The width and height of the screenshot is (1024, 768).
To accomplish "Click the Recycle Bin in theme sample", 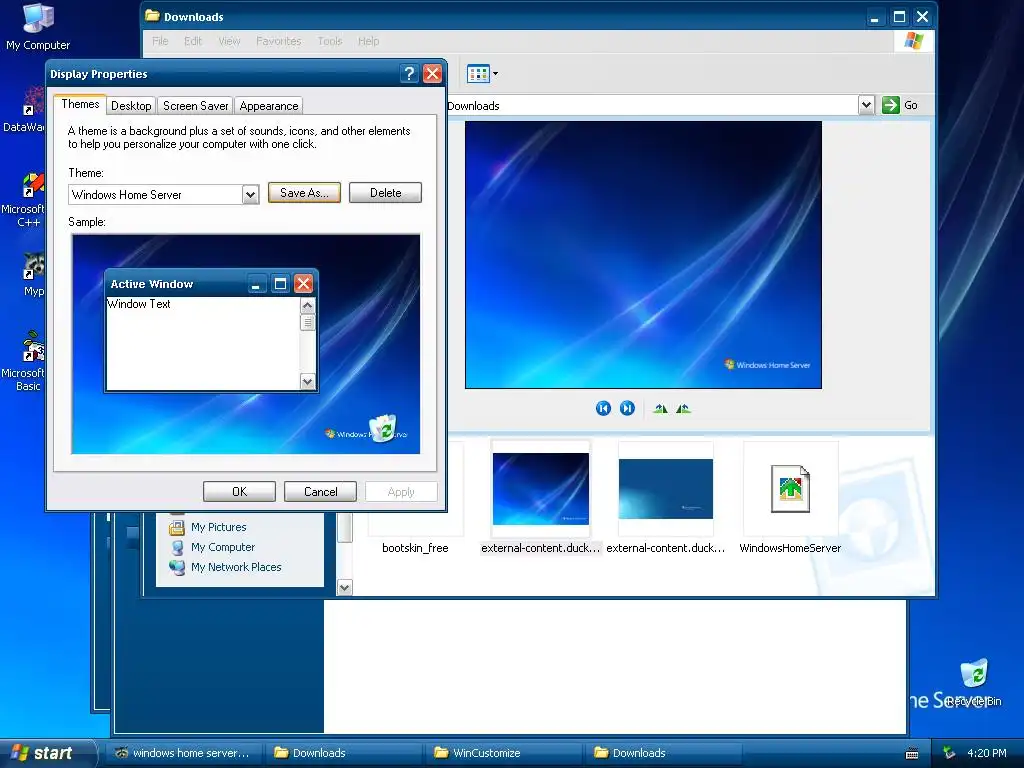I will (x=384, y=428).
